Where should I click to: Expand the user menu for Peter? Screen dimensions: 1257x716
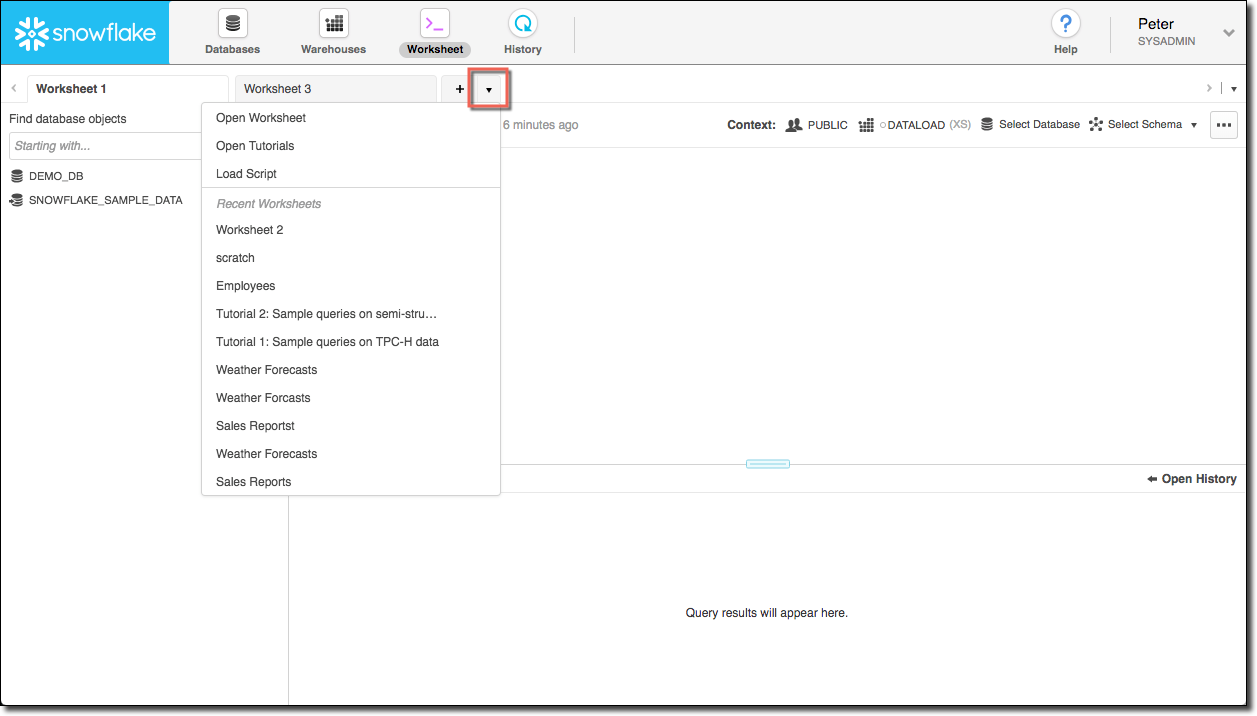tap(1228, 33)
